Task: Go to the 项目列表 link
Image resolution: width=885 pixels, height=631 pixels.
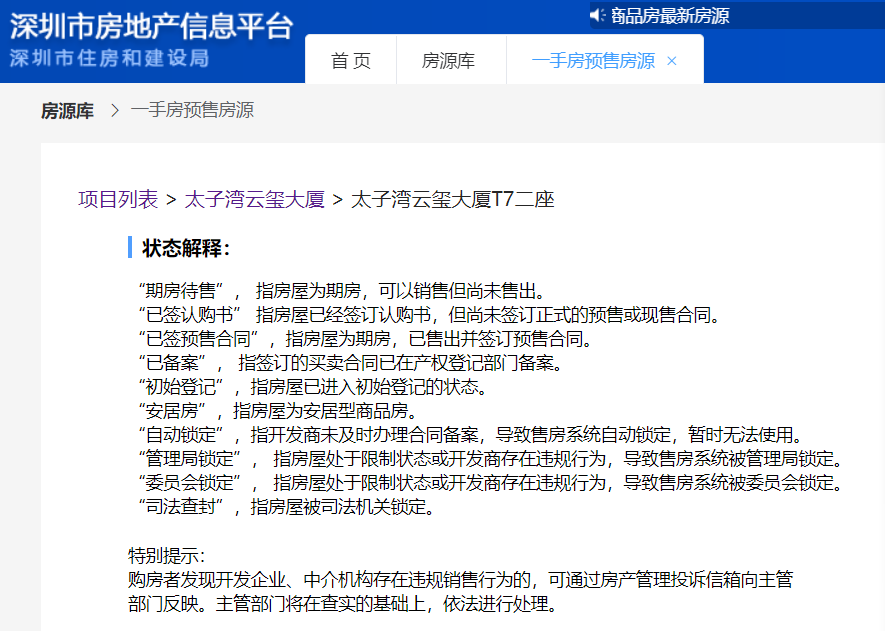Action: pyautogui.click(x=118, y=199)
